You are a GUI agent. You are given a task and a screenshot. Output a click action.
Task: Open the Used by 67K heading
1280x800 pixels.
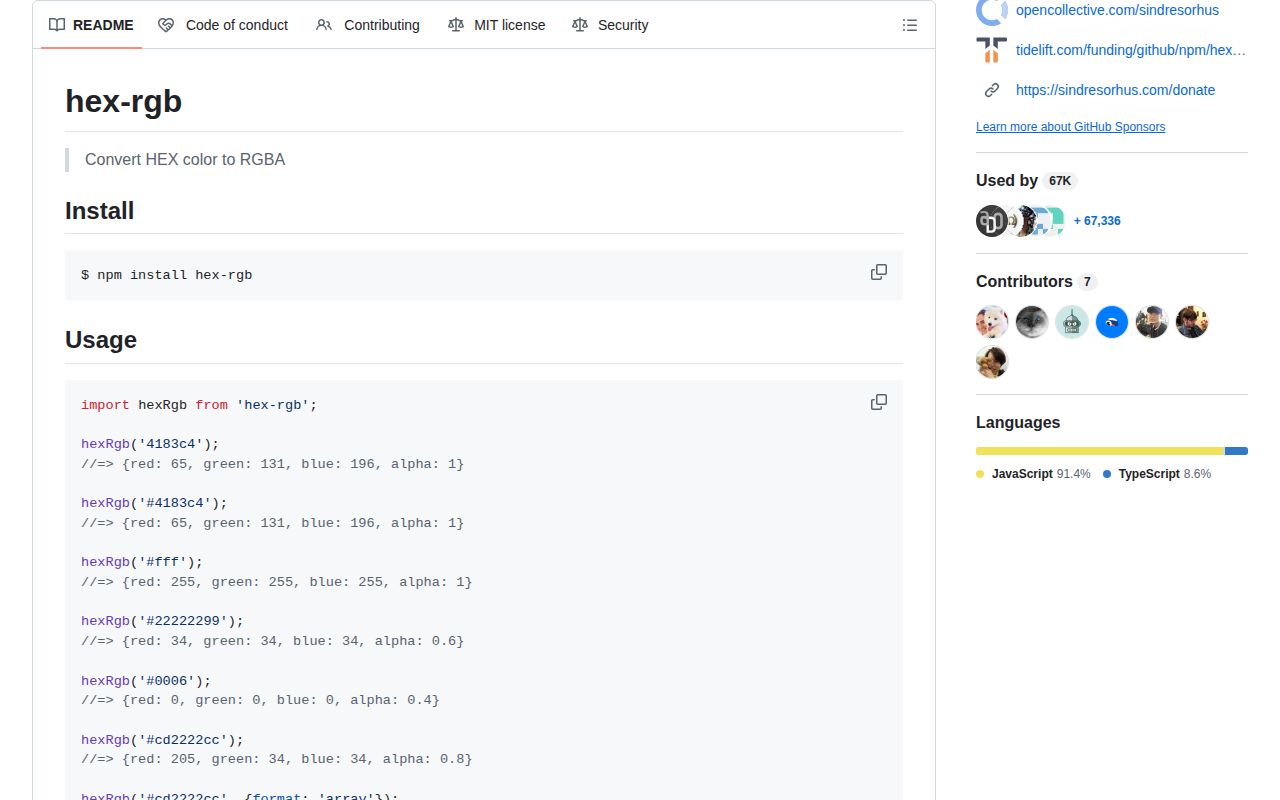pyautogui.click(x=1026, y=181)
